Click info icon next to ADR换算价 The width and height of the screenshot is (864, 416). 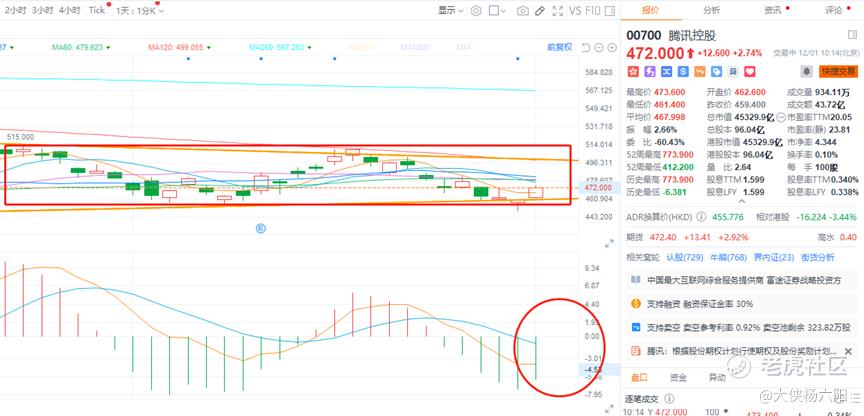click(x=701, y=217)
